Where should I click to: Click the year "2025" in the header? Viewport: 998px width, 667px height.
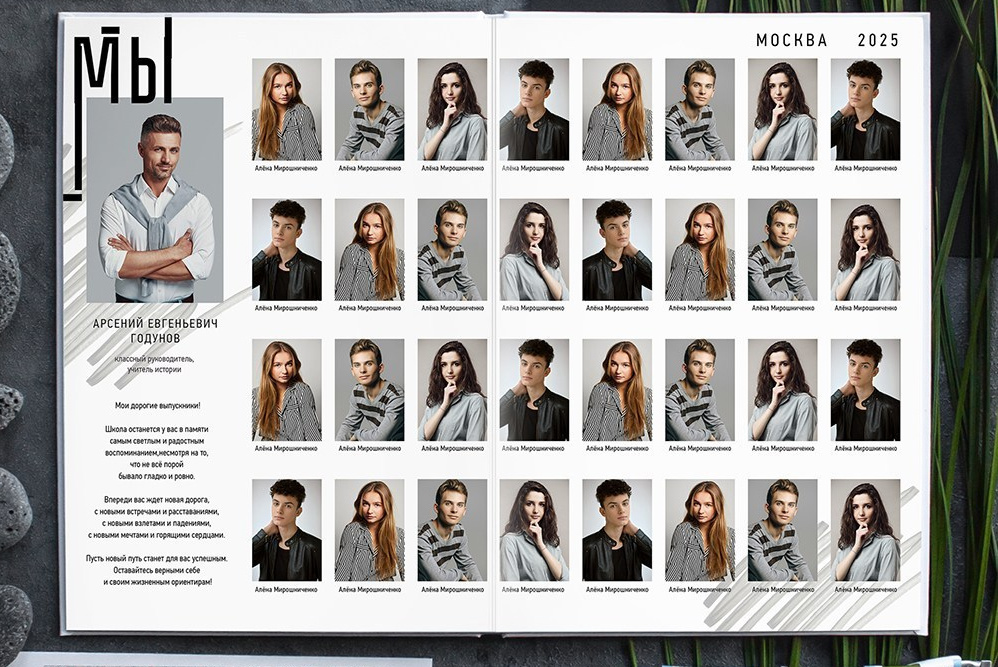click(x=878, y=41)
